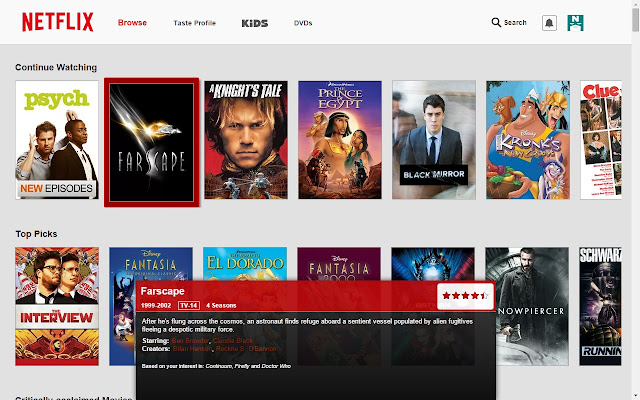This screenshot has height=400, width=640.
Task: Go to Taste Profile
Action: tap(194, 23)
